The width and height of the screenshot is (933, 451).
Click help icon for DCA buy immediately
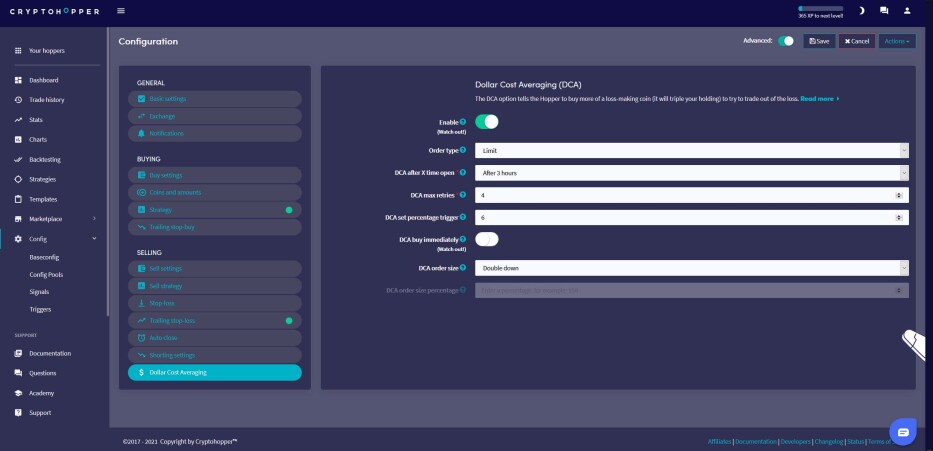(x=463, y=239)
